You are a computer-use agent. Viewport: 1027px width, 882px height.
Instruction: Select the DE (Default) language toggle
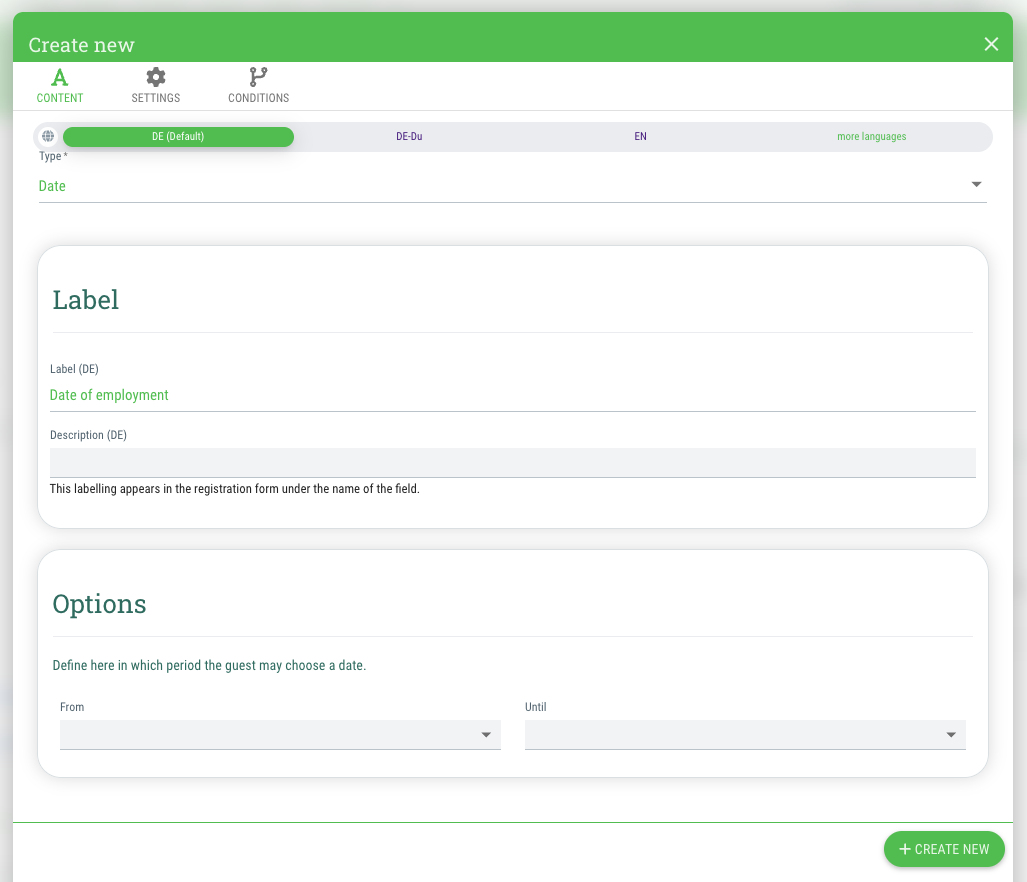click(x=178, y=136)
